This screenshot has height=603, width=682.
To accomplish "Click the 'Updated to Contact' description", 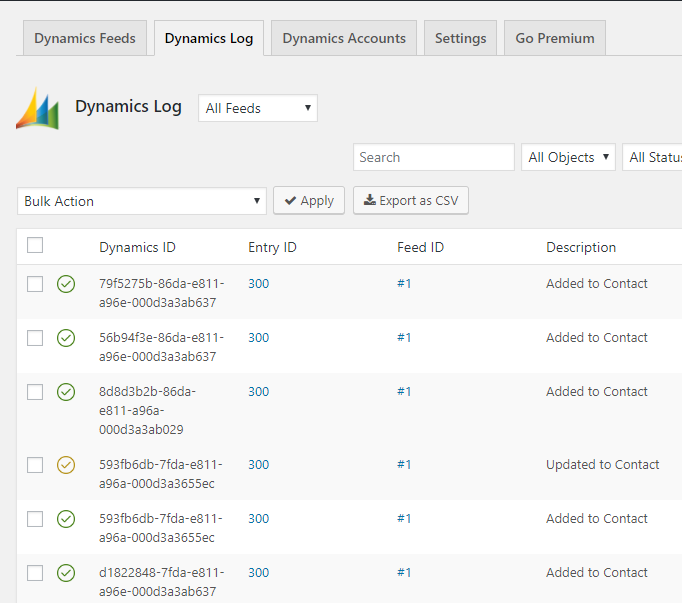I will tap(603, 465).
